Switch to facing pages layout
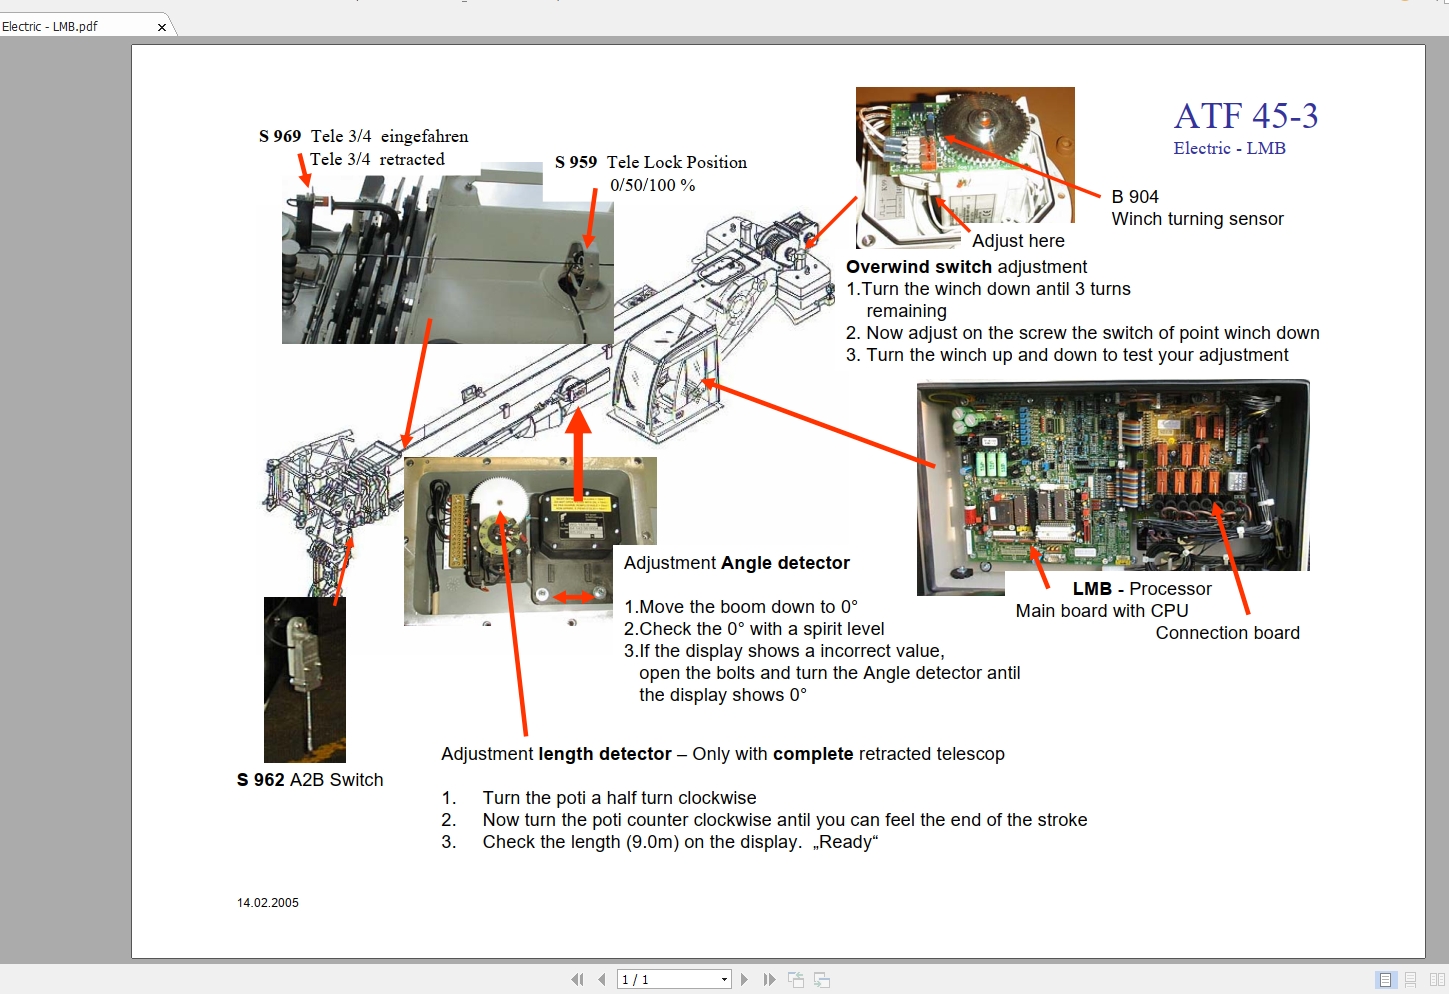 (1438, 980)
